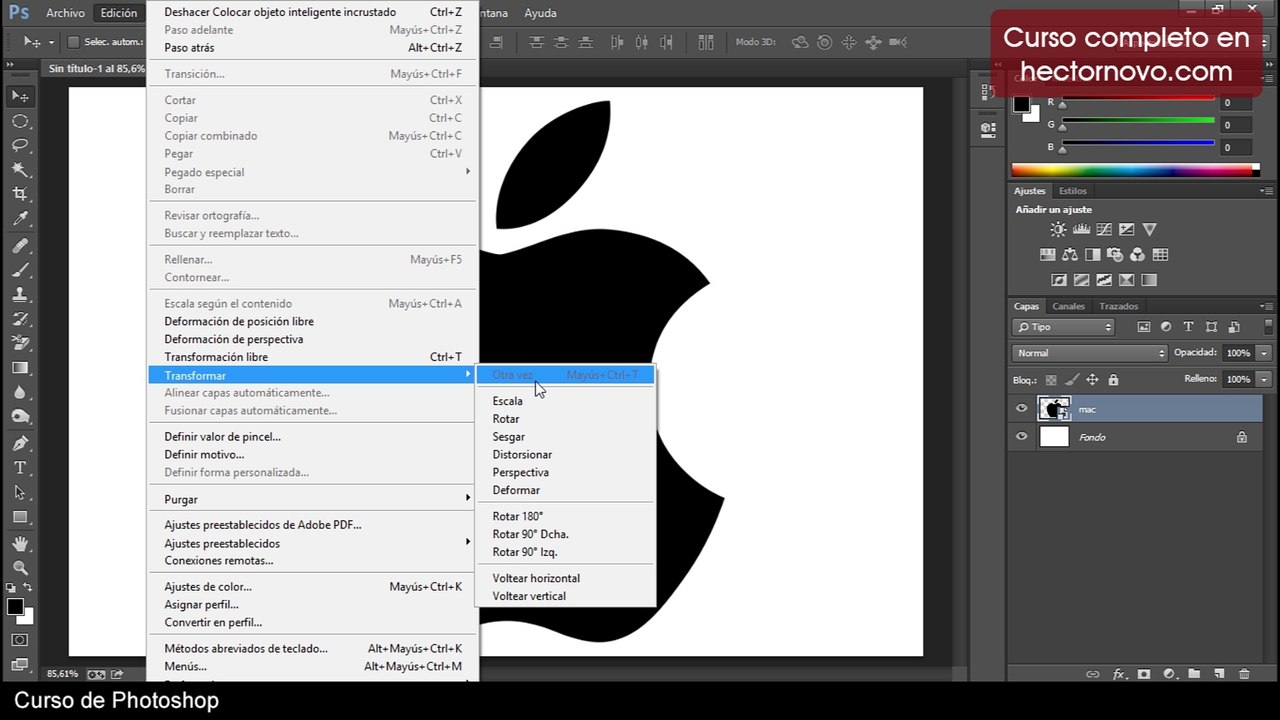
Task: Choose Transformación libre menu entry
Action: 314,357
